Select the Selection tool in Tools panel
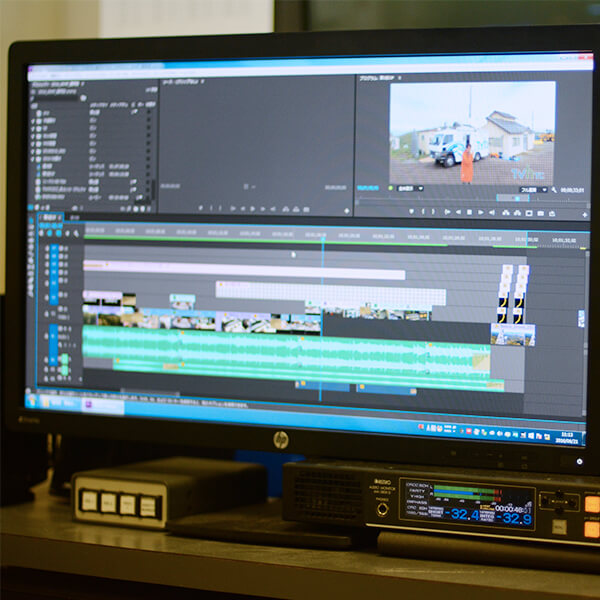Viewport: 600px width, 600px height. [31, 221]
